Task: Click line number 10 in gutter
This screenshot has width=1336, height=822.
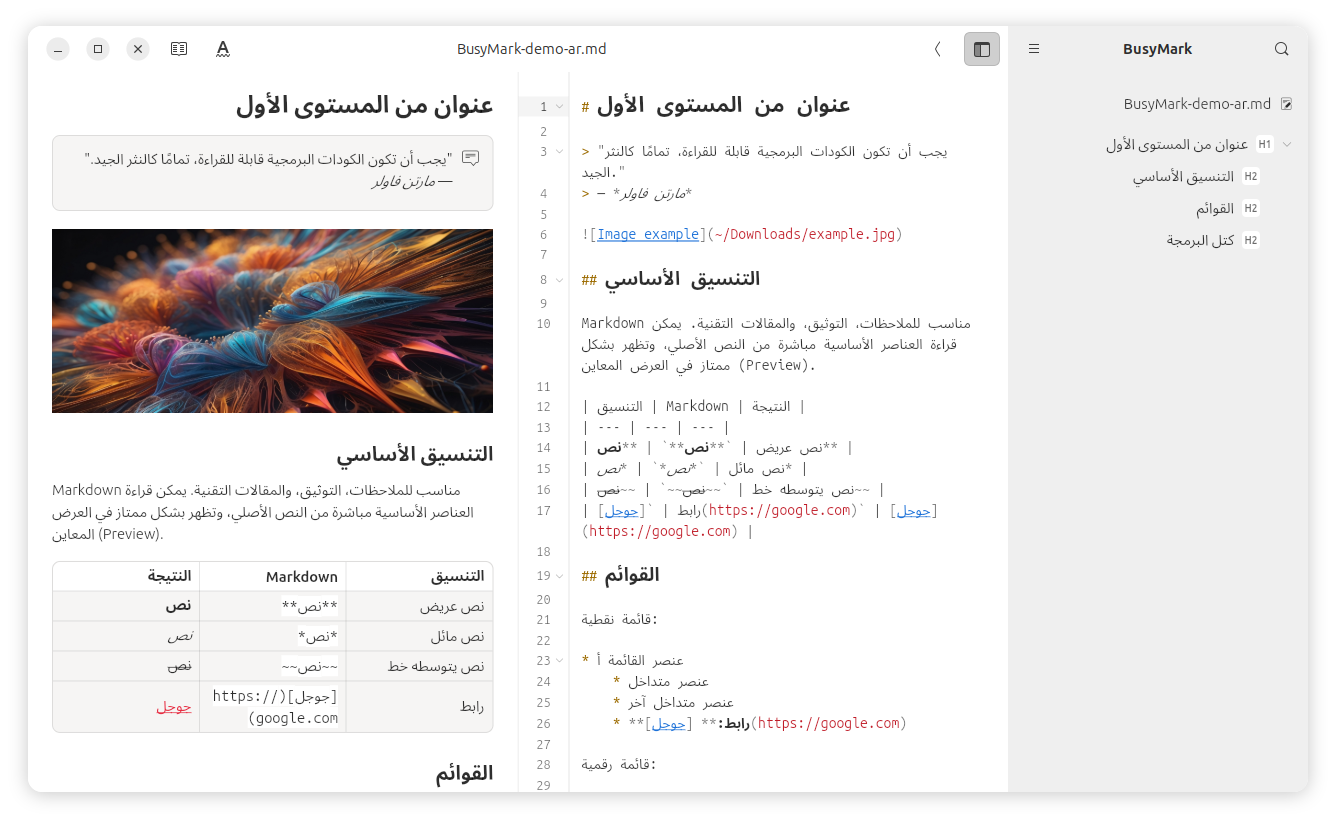Action: pos(543,324)
